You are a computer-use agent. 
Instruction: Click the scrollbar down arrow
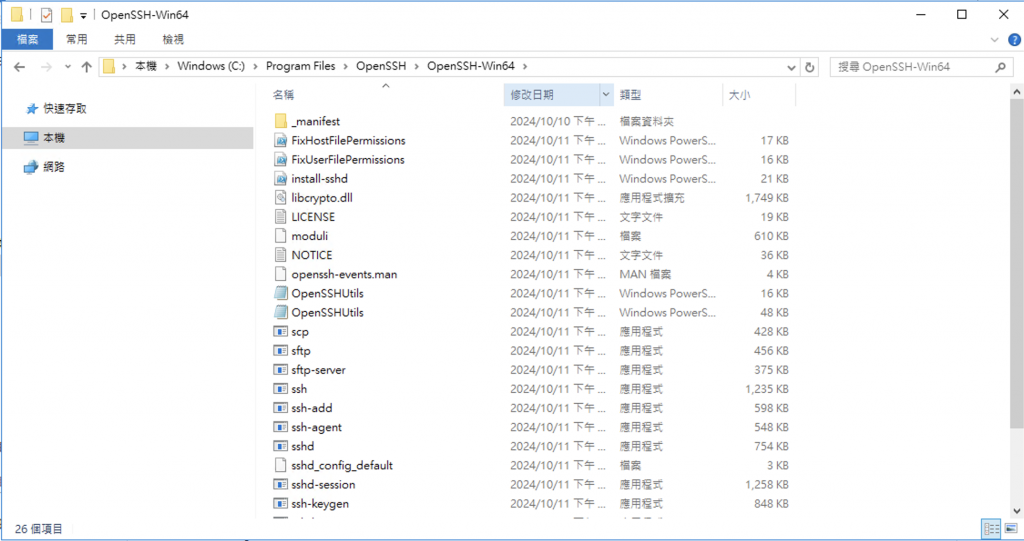(1016, 511)
